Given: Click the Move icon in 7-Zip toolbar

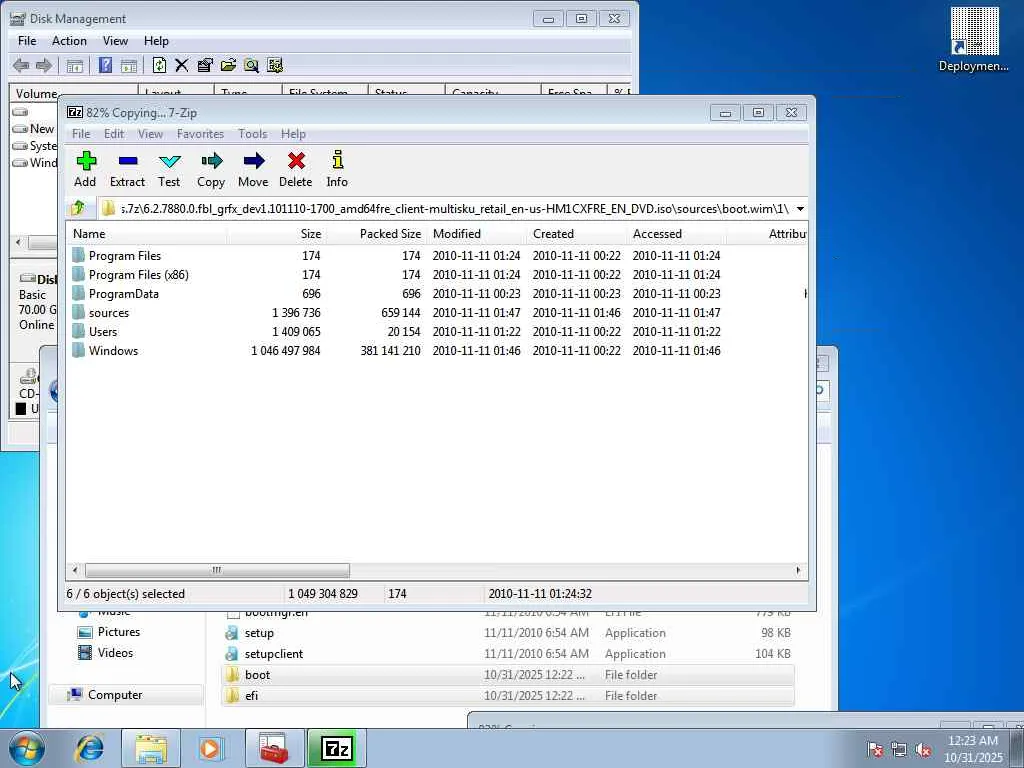Looking at the screenshot, I should click(x=253, y=169).
